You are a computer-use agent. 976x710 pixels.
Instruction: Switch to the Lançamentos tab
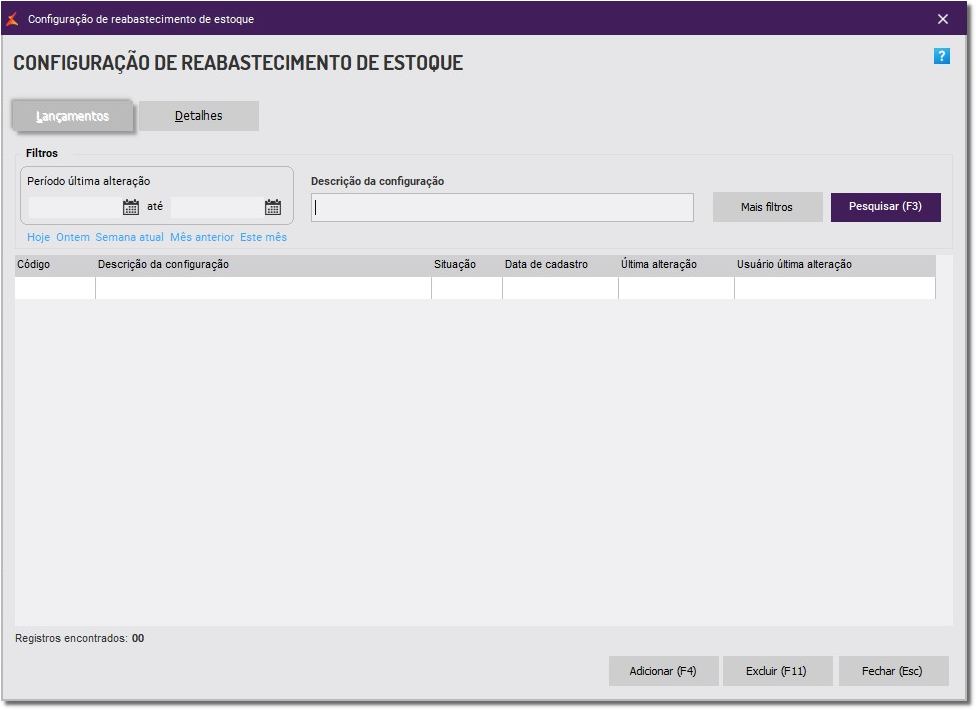pyautogui.click(x=72, y=116)
